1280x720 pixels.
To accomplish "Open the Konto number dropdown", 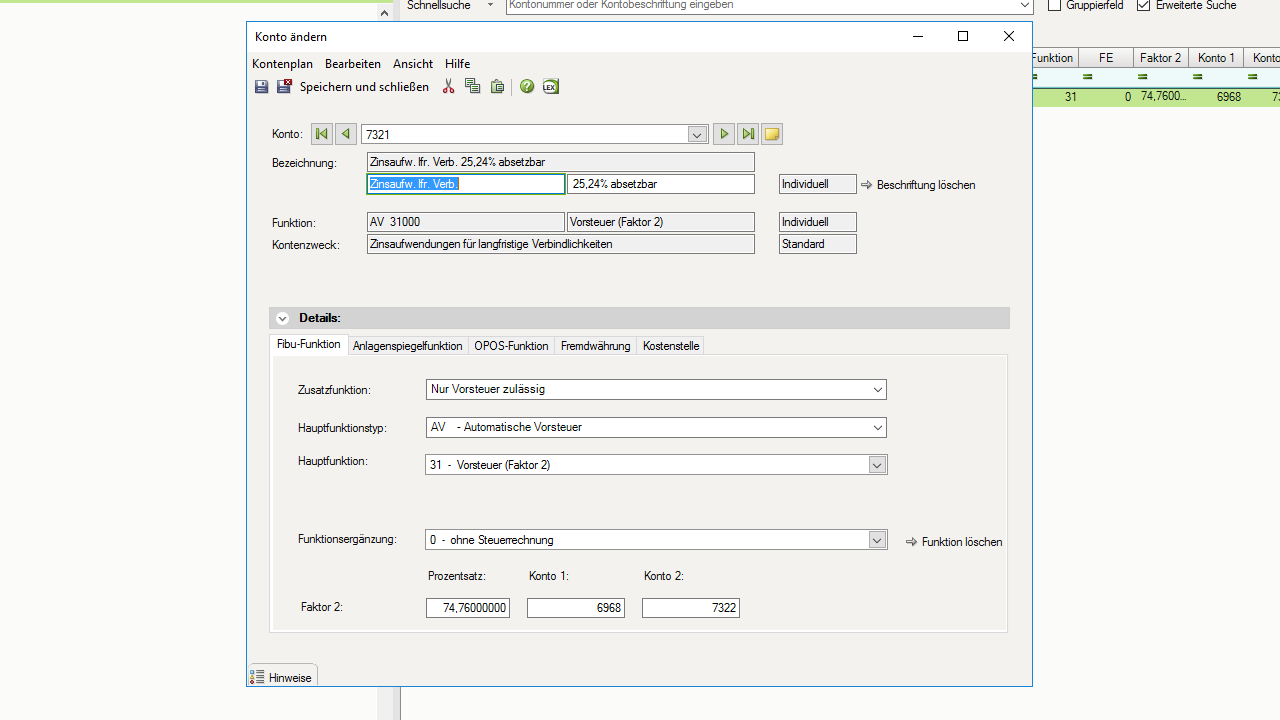I will (x=697, y=134).
